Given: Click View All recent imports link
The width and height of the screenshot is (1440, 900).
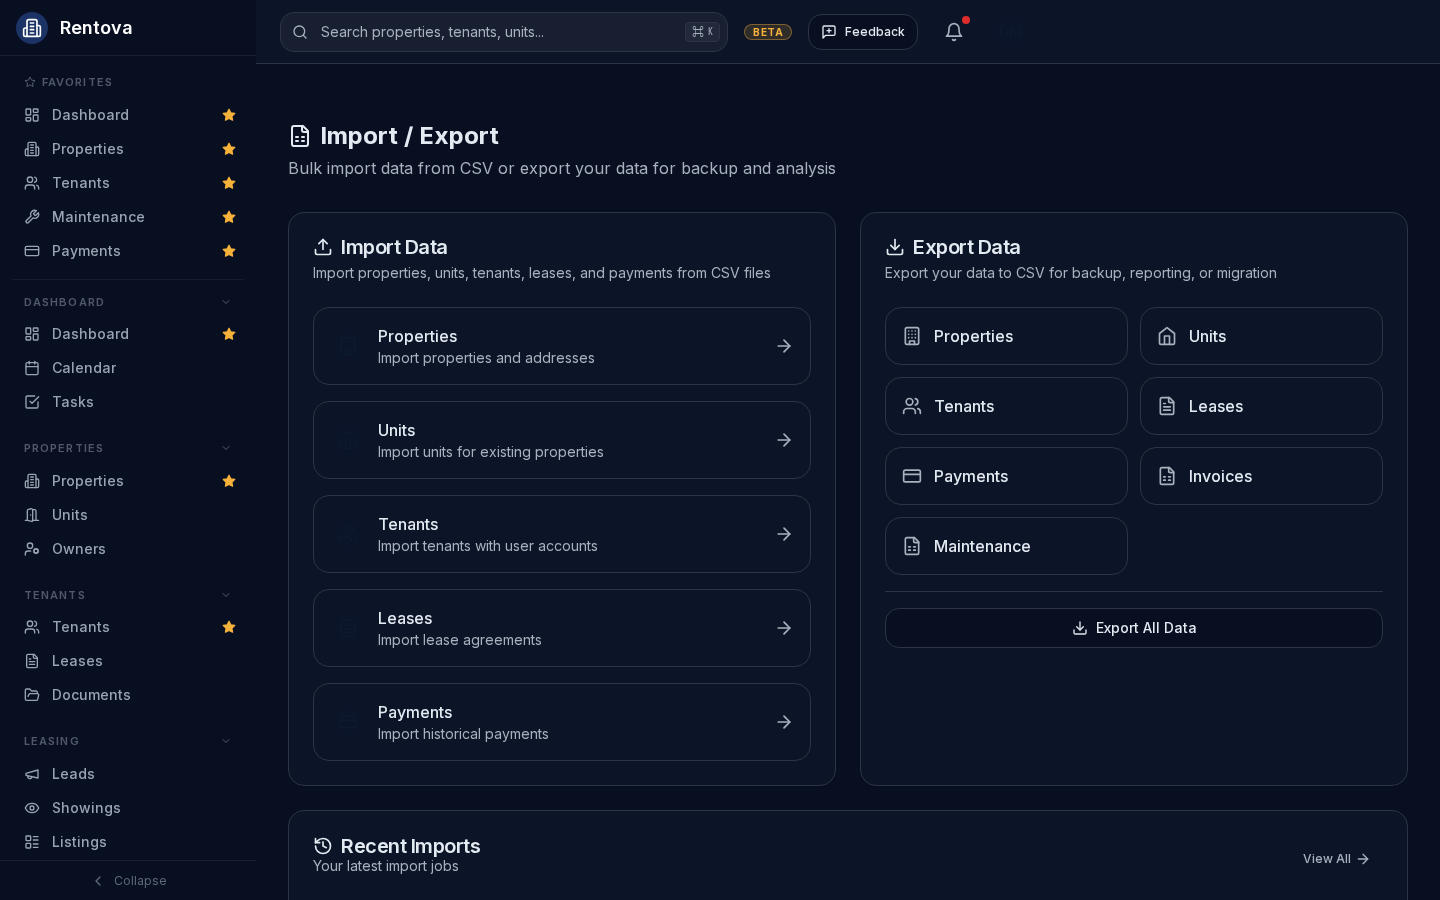Looking at the screenshot, I should [x=1336, y=859].
